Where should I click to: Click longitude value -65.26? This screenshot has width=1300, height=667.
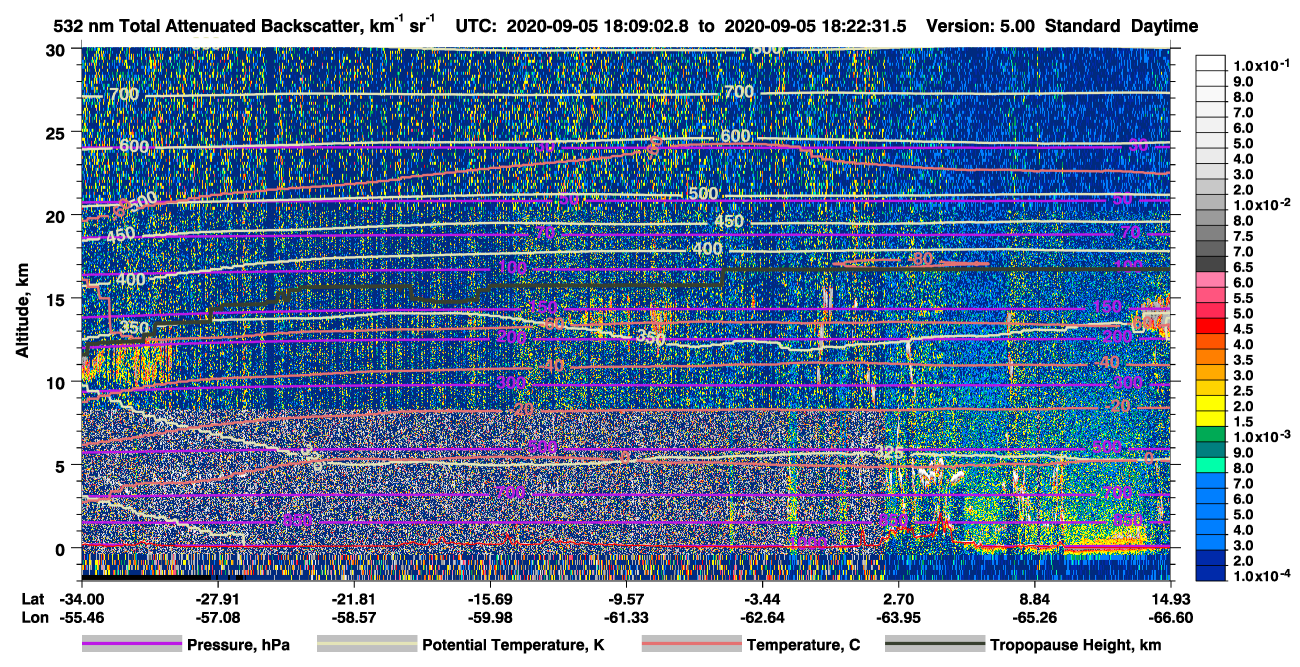click(x=1034, y=617)
